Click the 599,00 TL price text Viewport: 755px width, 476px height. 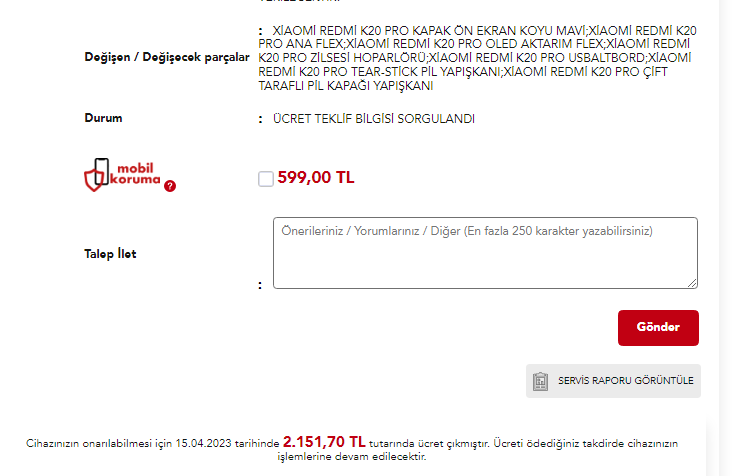pyautogui.click(x=316, y=178)
